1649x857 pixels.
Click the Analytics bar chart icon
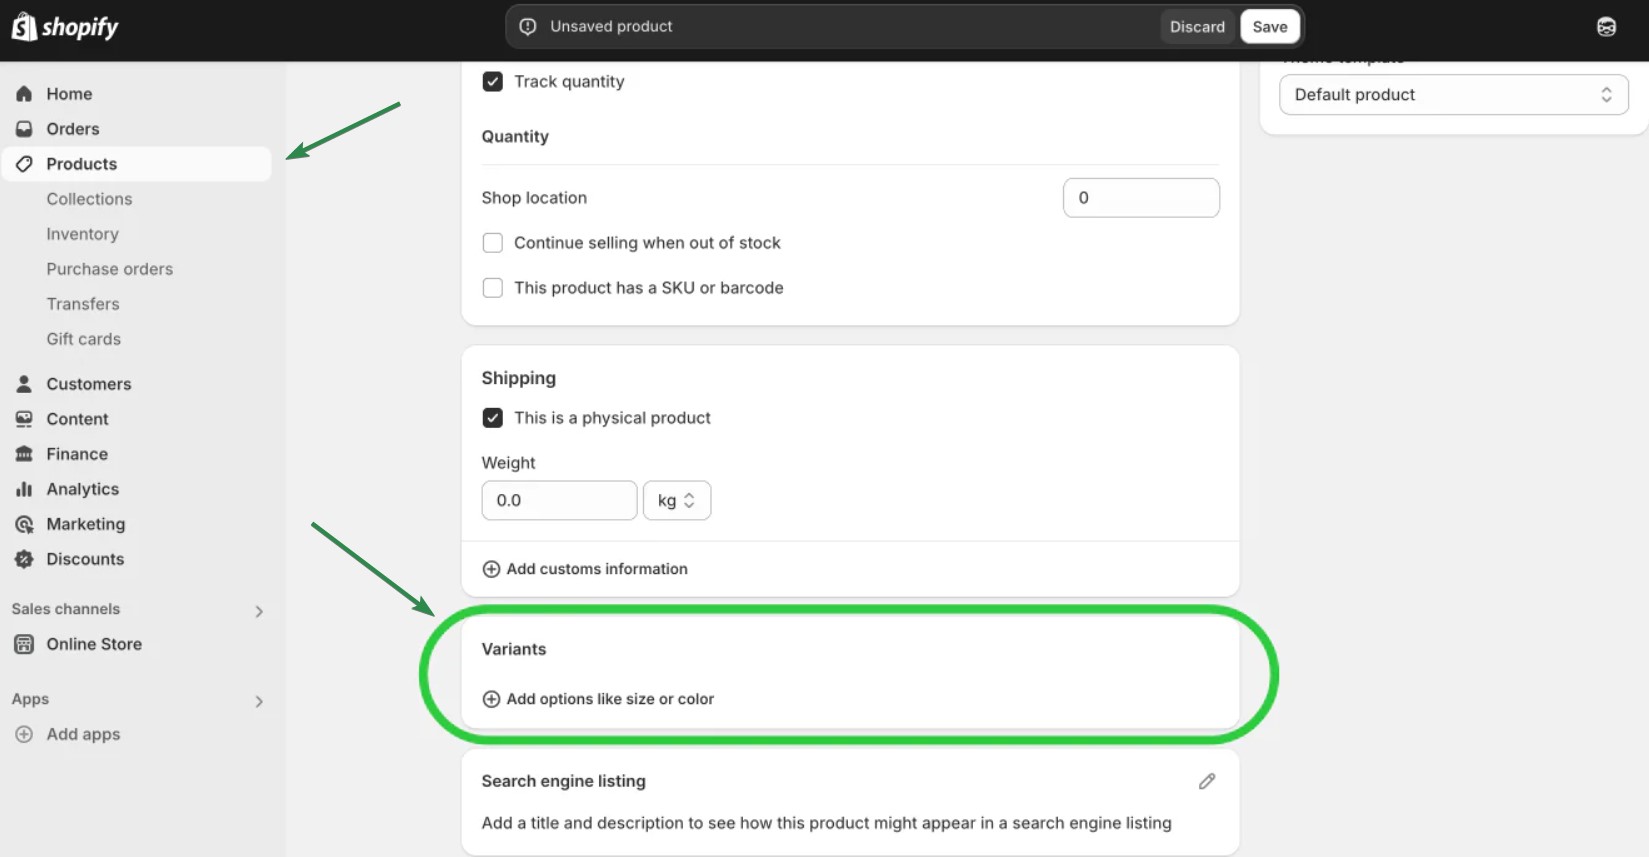(x=23, y=489)
